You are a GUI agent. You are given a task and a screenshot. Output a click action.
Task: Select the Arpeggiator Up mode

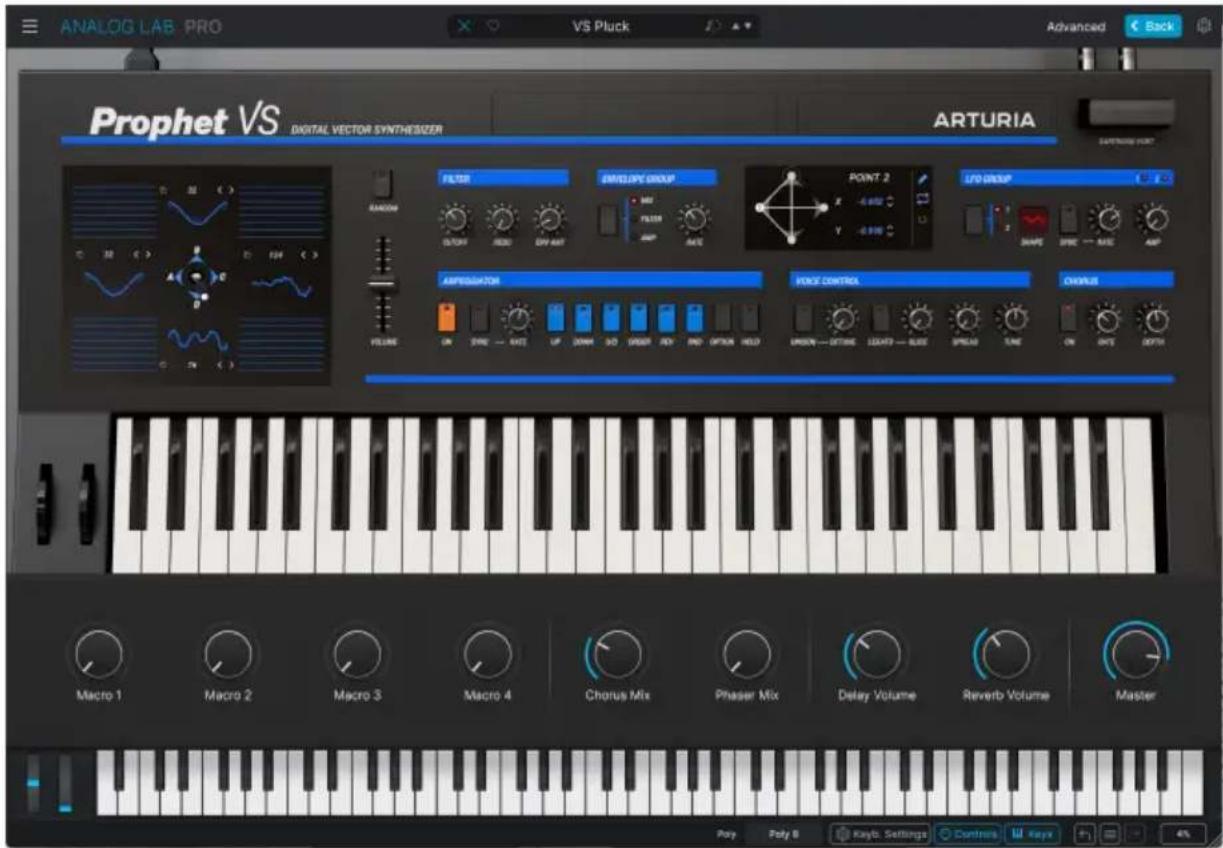tap(557, 318)
